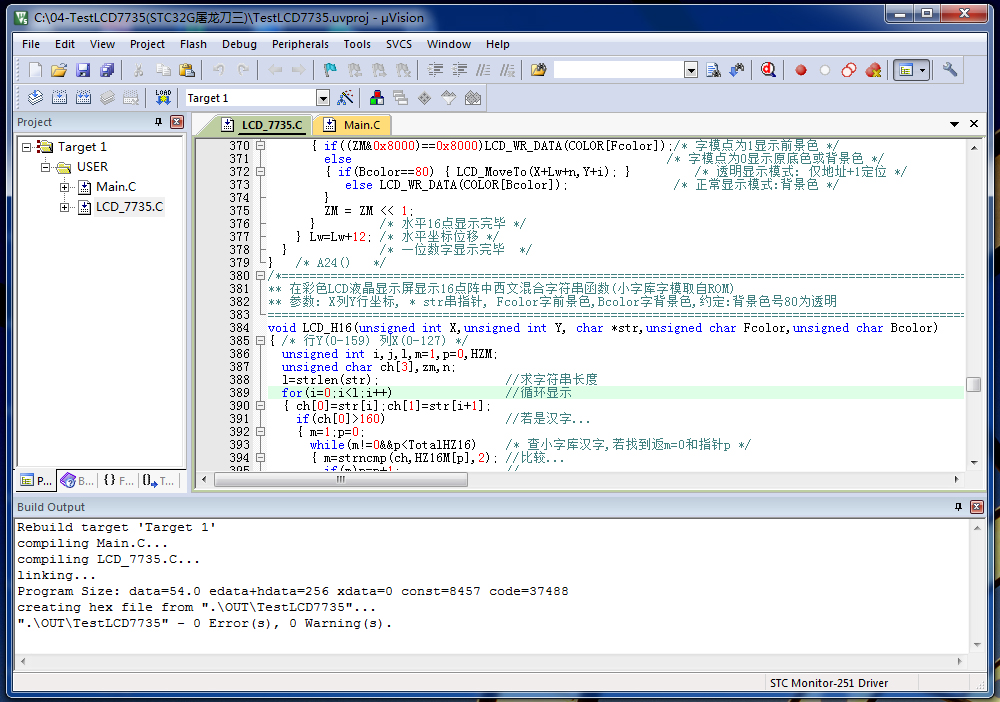This screenshot has height=702, width=1000.
Task: Open Options for Target wand icon
Action: [x=345, y=98]
